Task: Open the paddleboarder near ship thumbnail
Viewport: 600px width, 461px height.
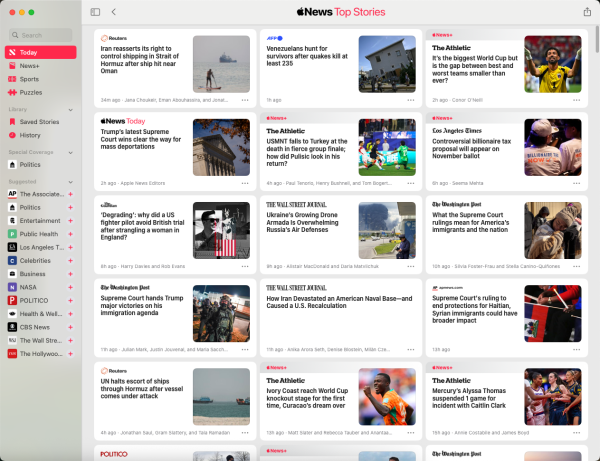Action: 221,64
